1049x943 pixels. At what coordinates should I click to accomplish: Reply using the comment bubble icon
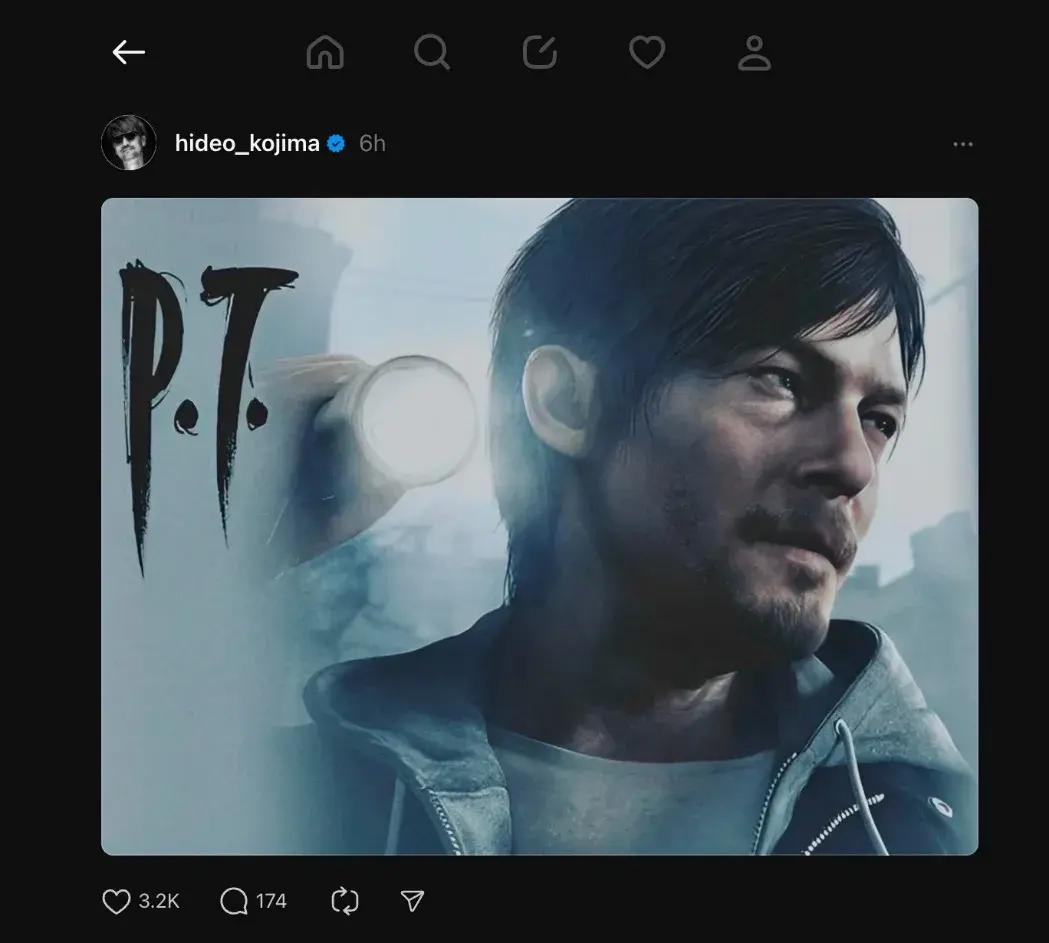[233, 902]
